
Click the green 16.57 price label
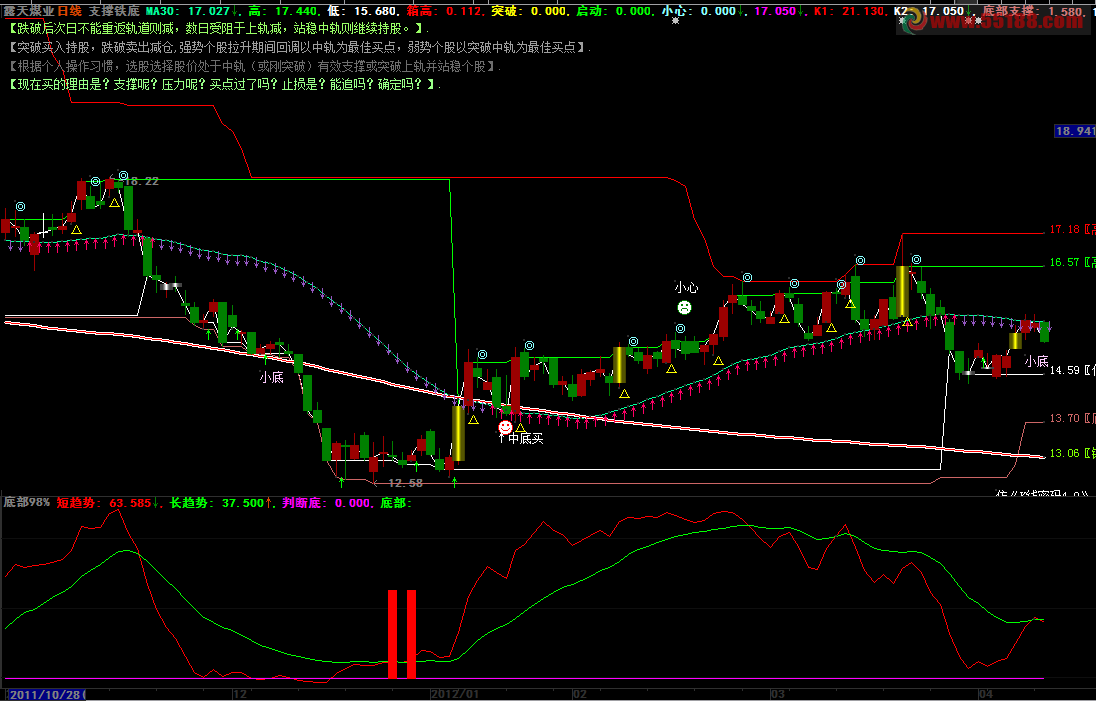1065,262
